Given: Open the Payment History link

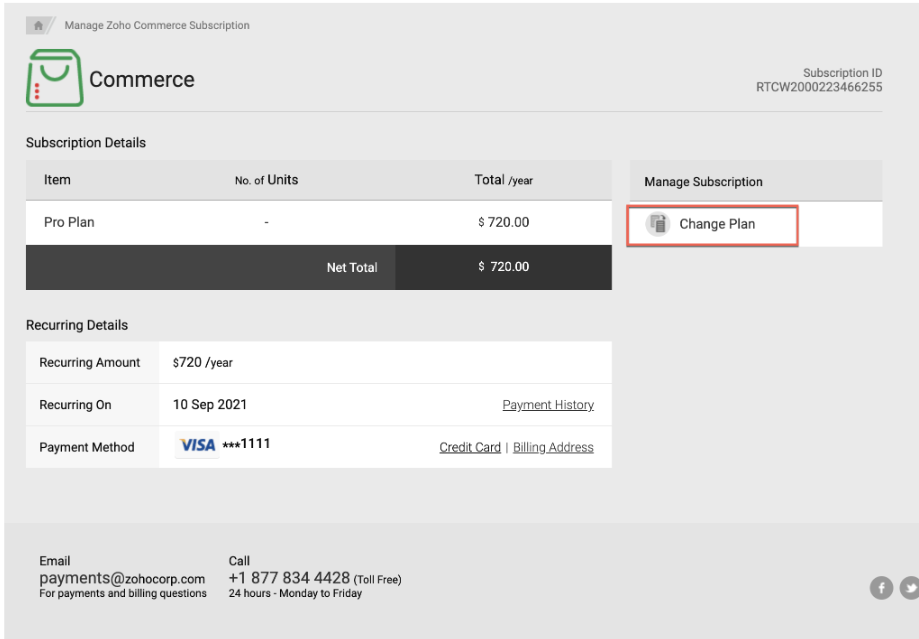Looking at the screenshot, I should pos(547,405).
